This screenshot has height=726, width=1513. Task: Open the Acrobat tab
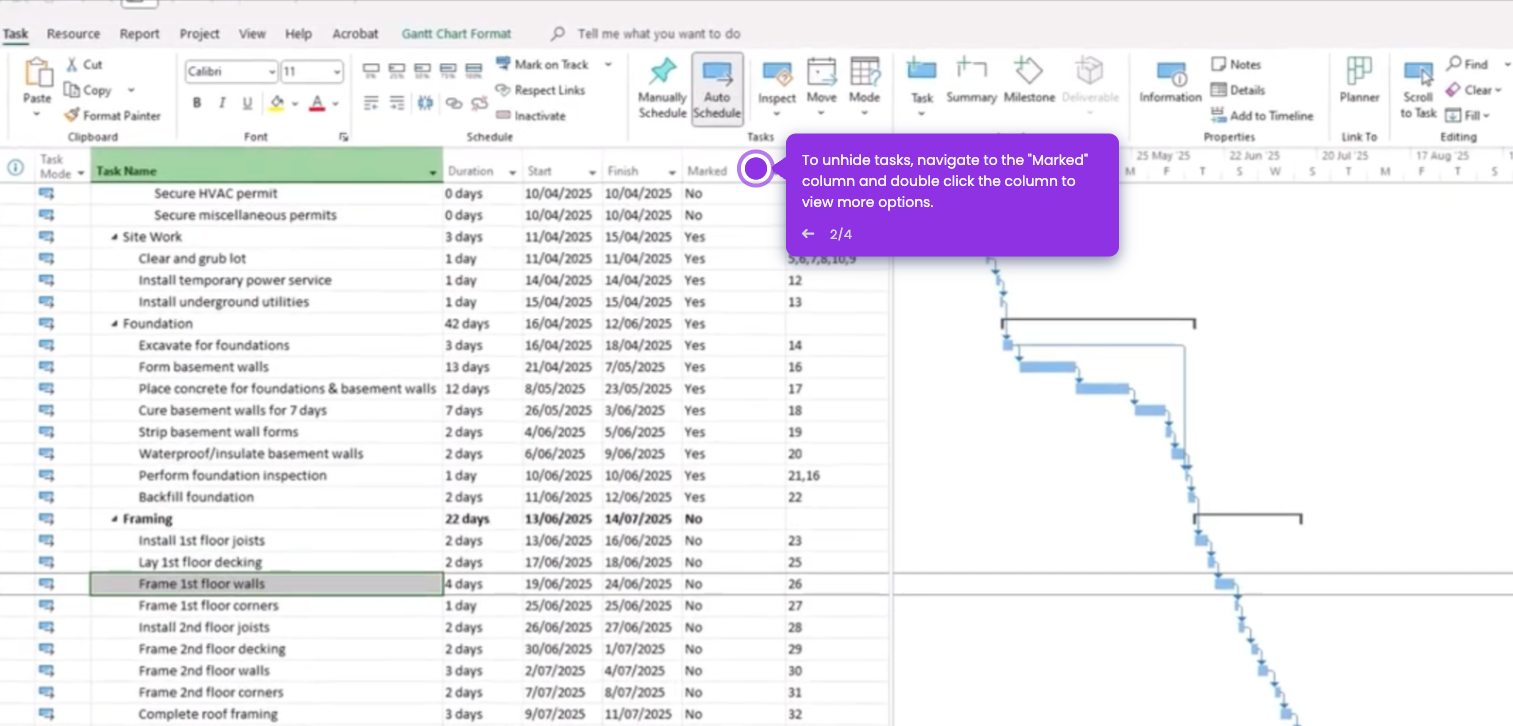355,34
